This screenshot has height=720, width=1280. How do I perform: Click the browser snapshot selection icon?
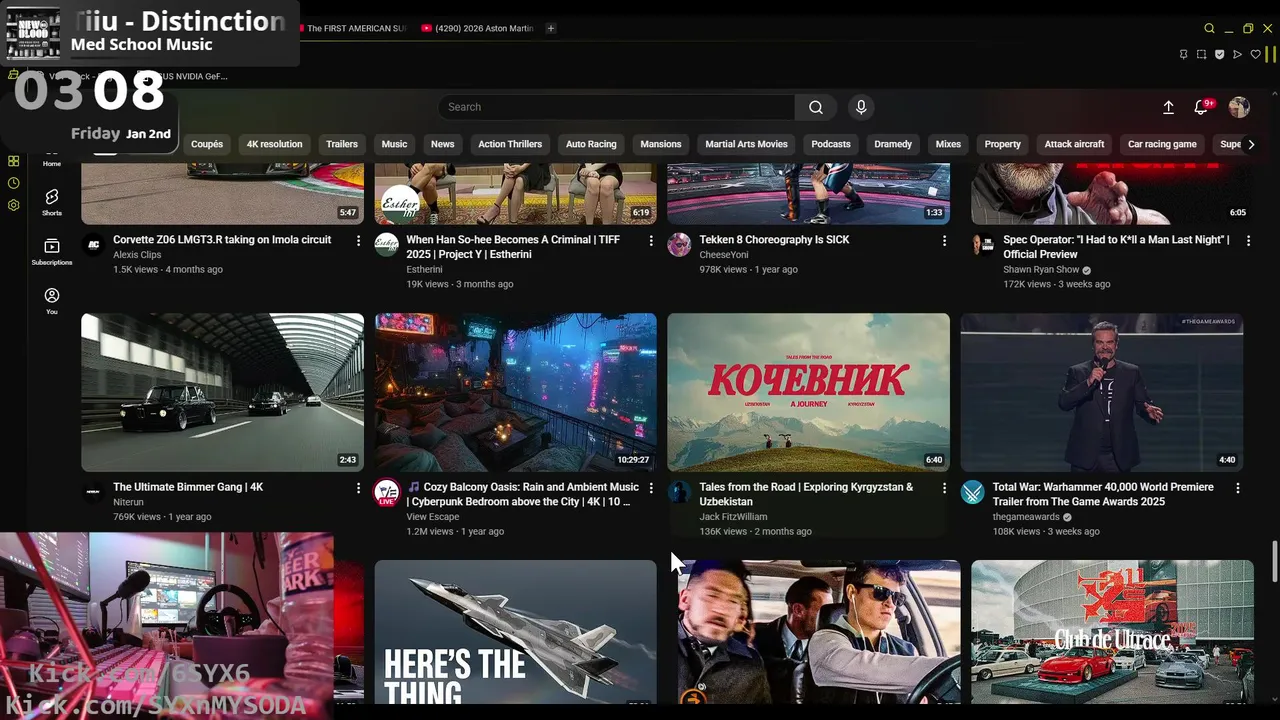1201,54
